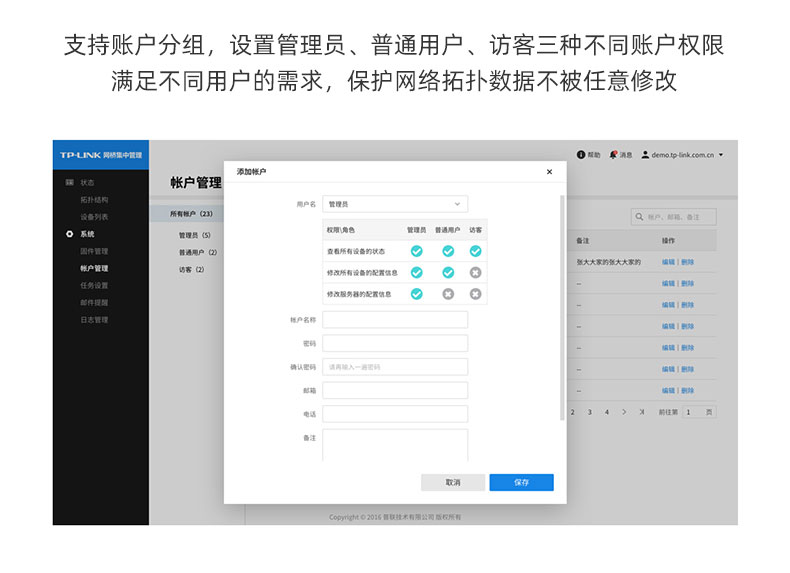Click checkmark for 管理员 in 修改服务器的配置信息 row
Image resolution: width=790 pixels, height=573 pixels.
click(x=417, y=294)
